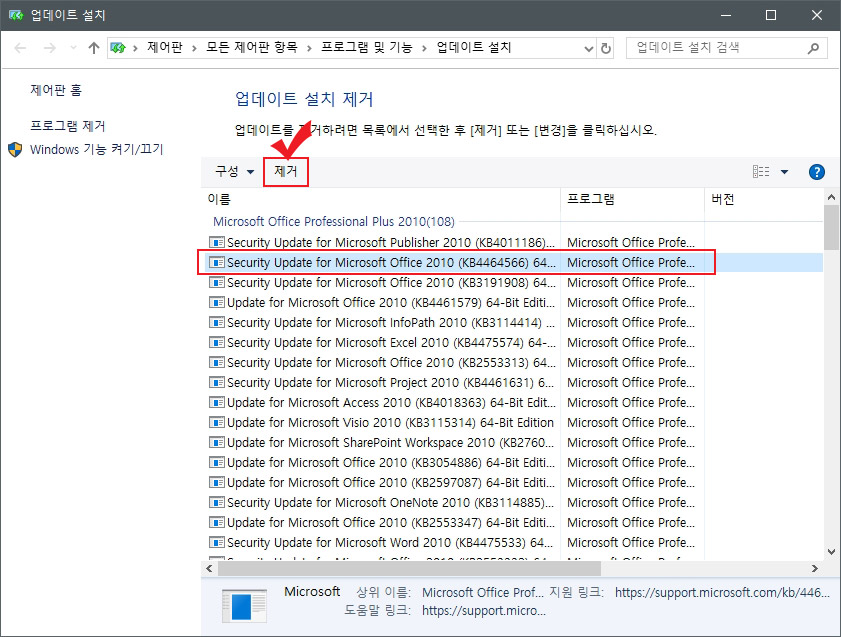This screenshot has width=841, height=637.
Task: Select Update for Office 2010 KB4461579 icon
Action: pos(217,302)
